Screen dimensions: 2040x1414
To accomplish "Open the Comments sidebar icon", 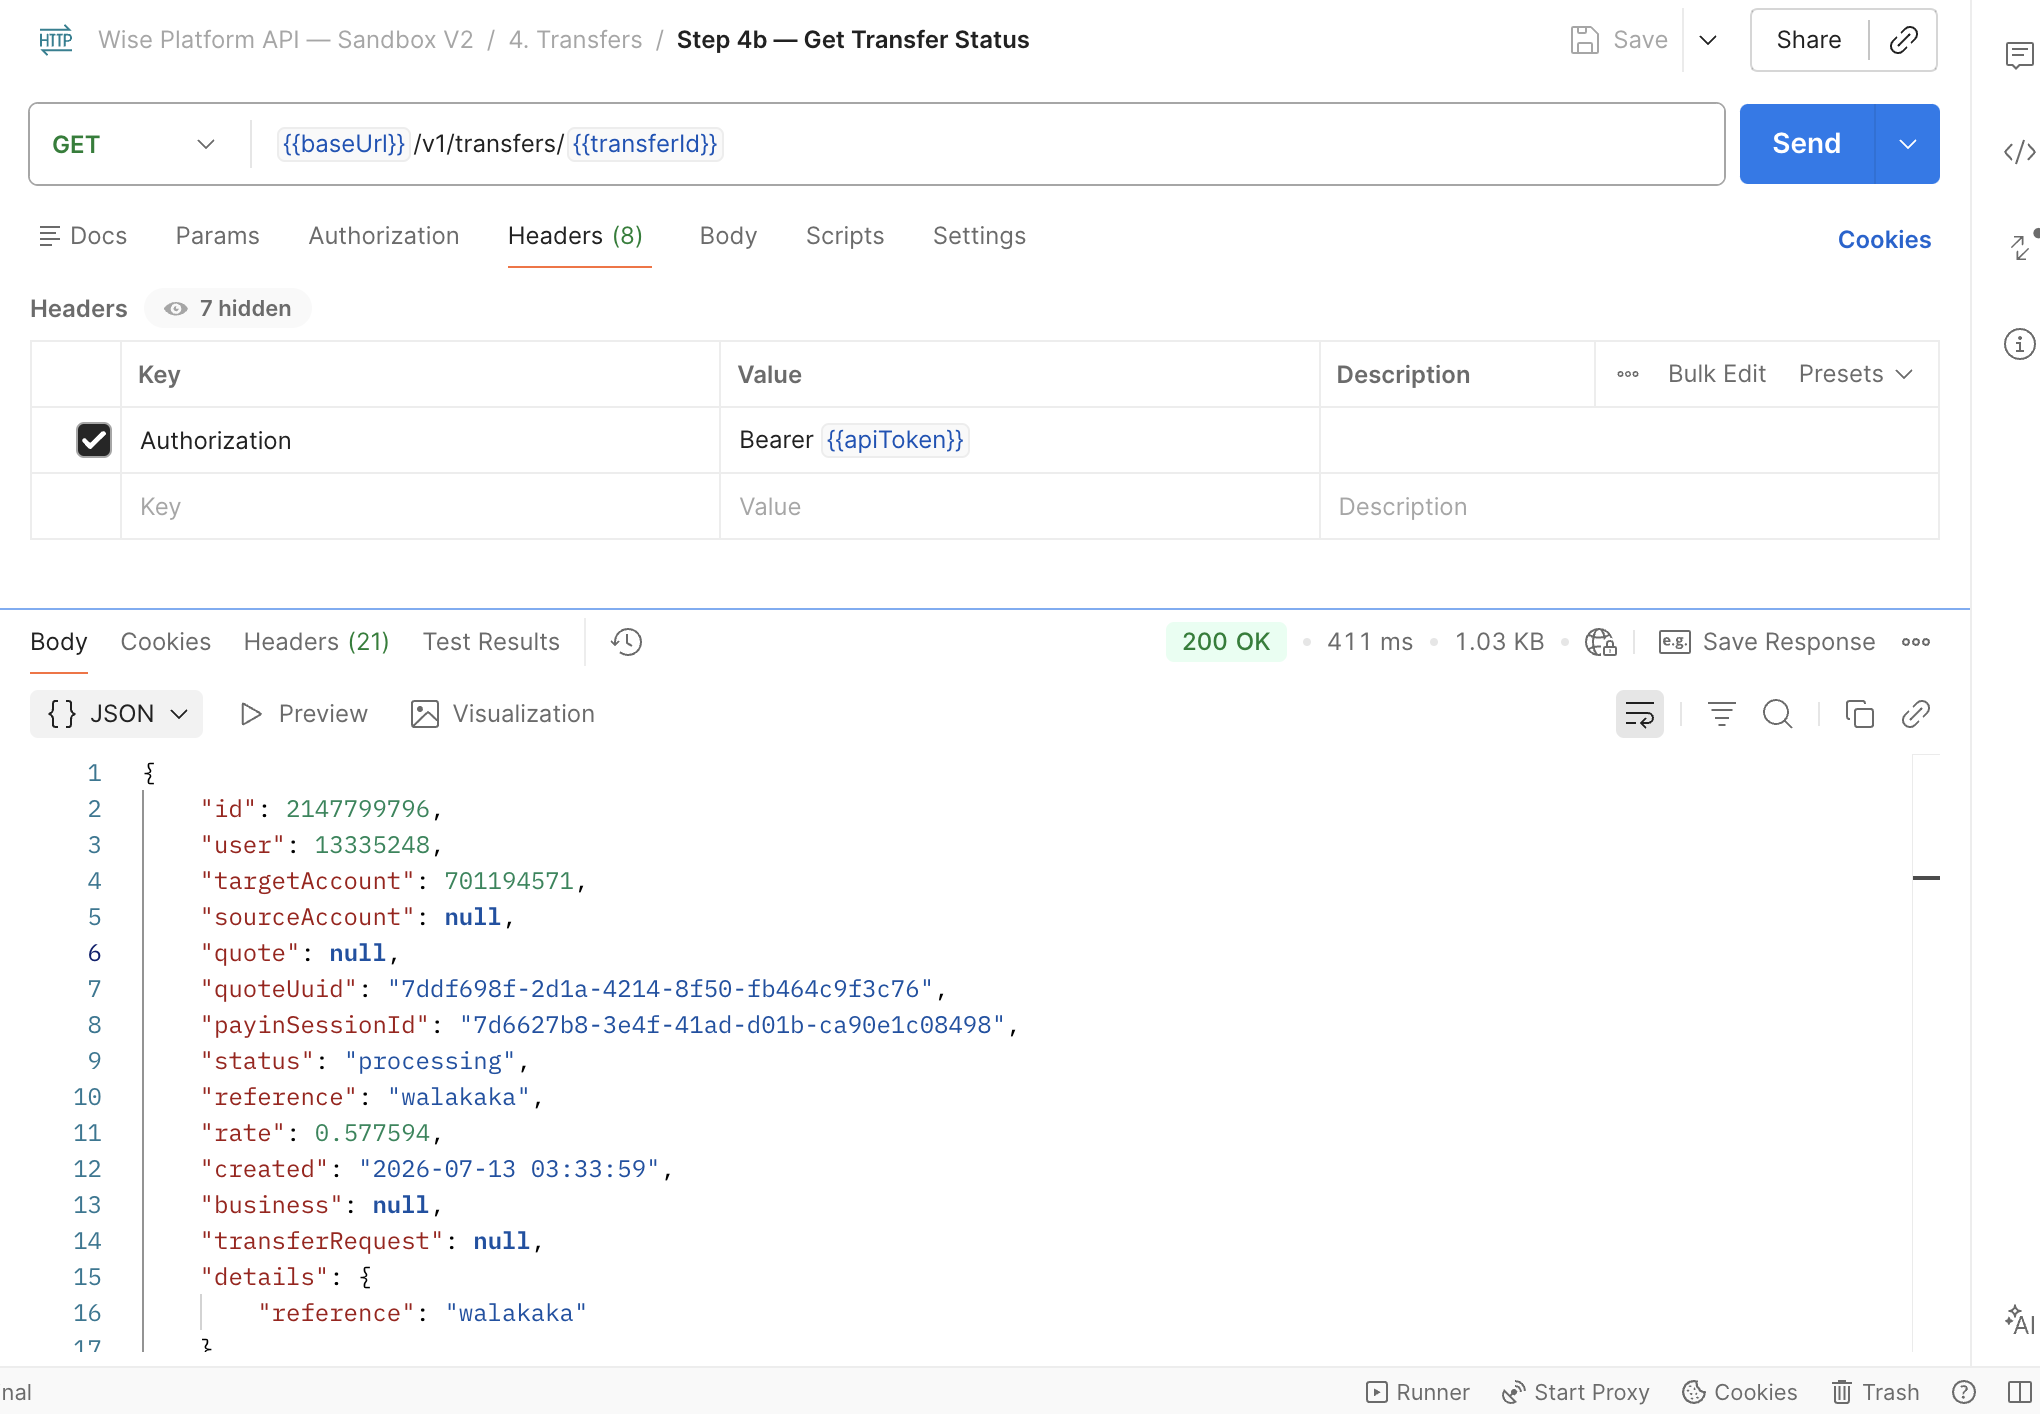I will click(2019, 56).
